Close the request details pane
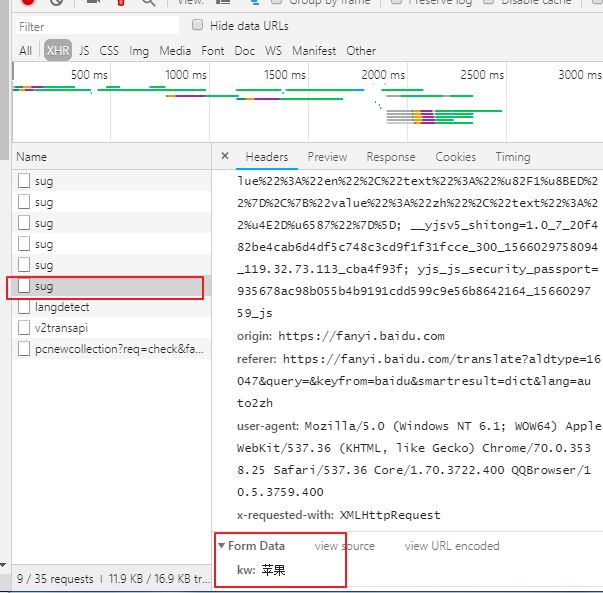The height and width of the screenshot is (593, 603). tap(225, 156)
